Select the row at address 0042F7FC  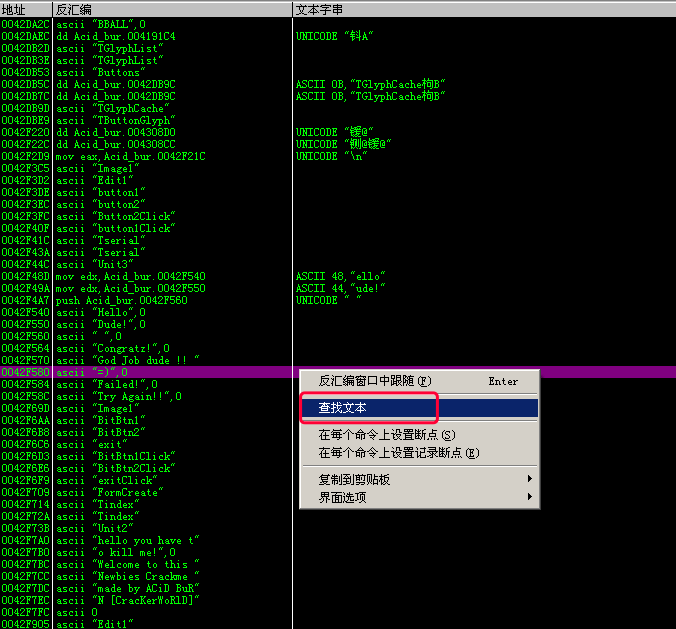click(338, 613)
